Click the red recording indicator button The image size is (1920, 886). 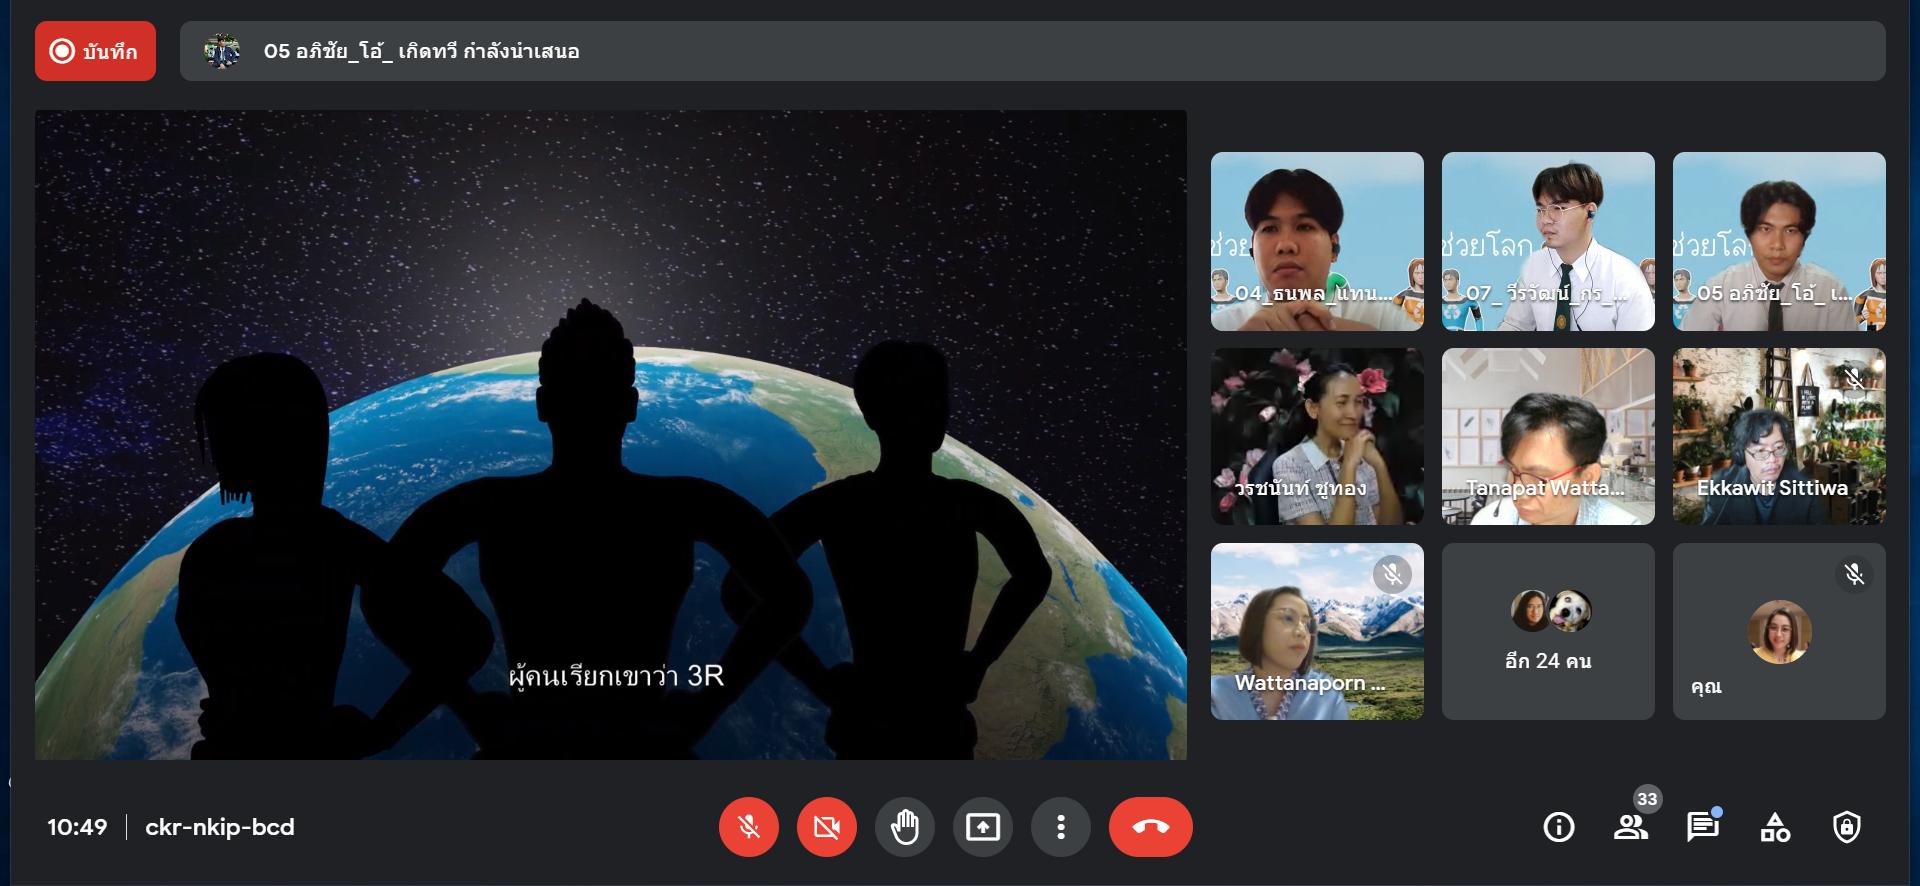(95, 51)
